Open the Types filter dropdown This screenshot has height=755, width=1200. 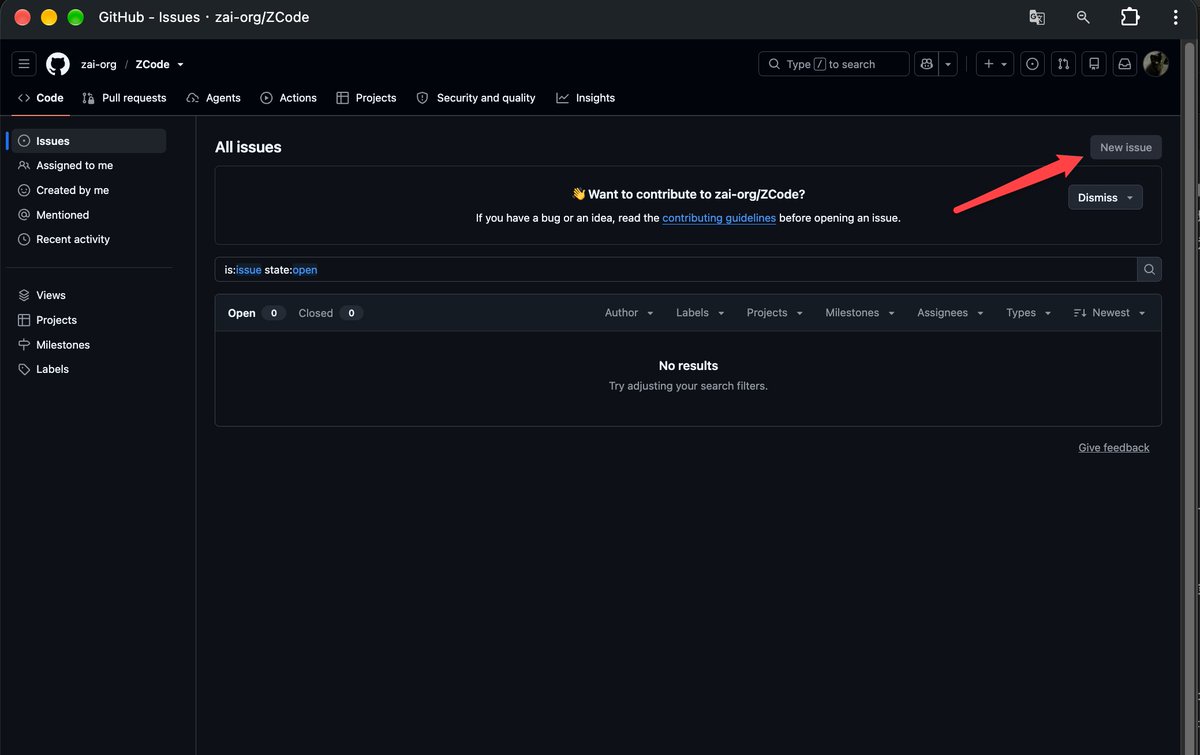coord(1029,313)
